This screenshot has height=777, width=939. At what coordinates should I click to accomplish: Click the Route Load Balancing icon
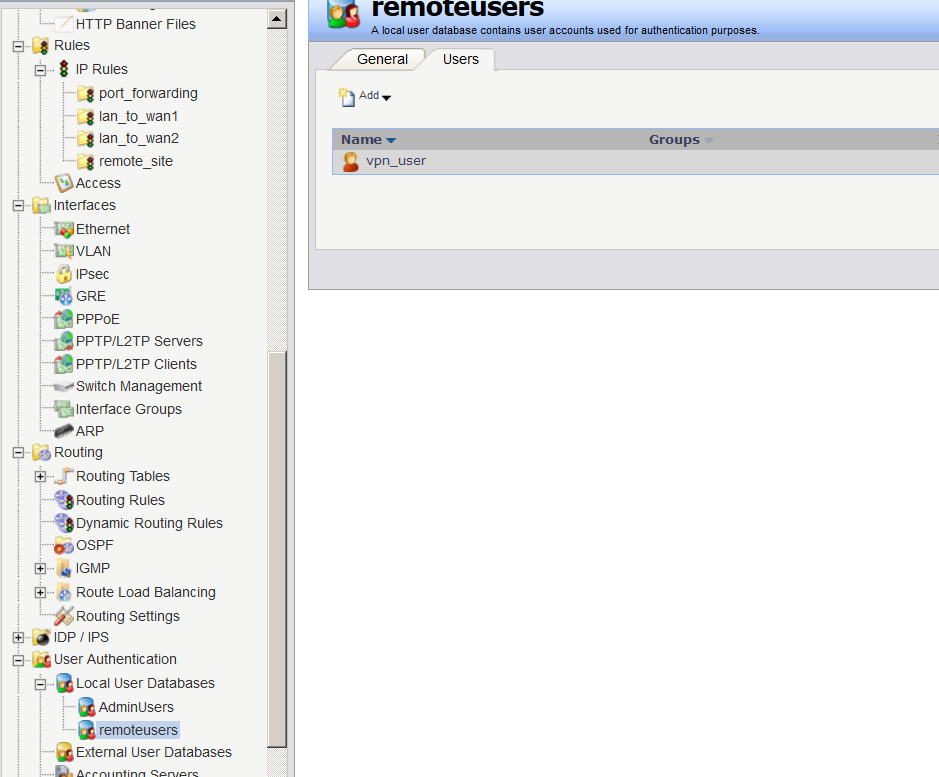tap(63, 592)
